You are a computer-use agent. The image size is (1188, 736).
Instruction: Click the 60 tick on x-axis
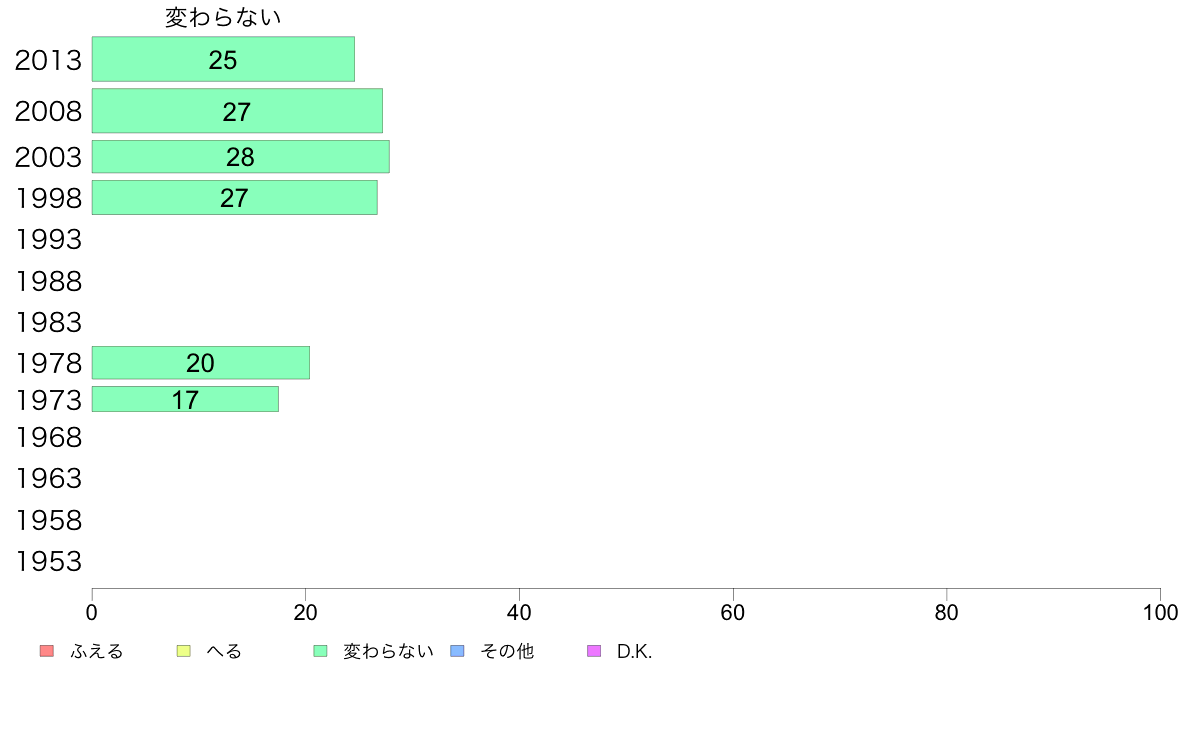pyautogui.click(x=733, y=612)
